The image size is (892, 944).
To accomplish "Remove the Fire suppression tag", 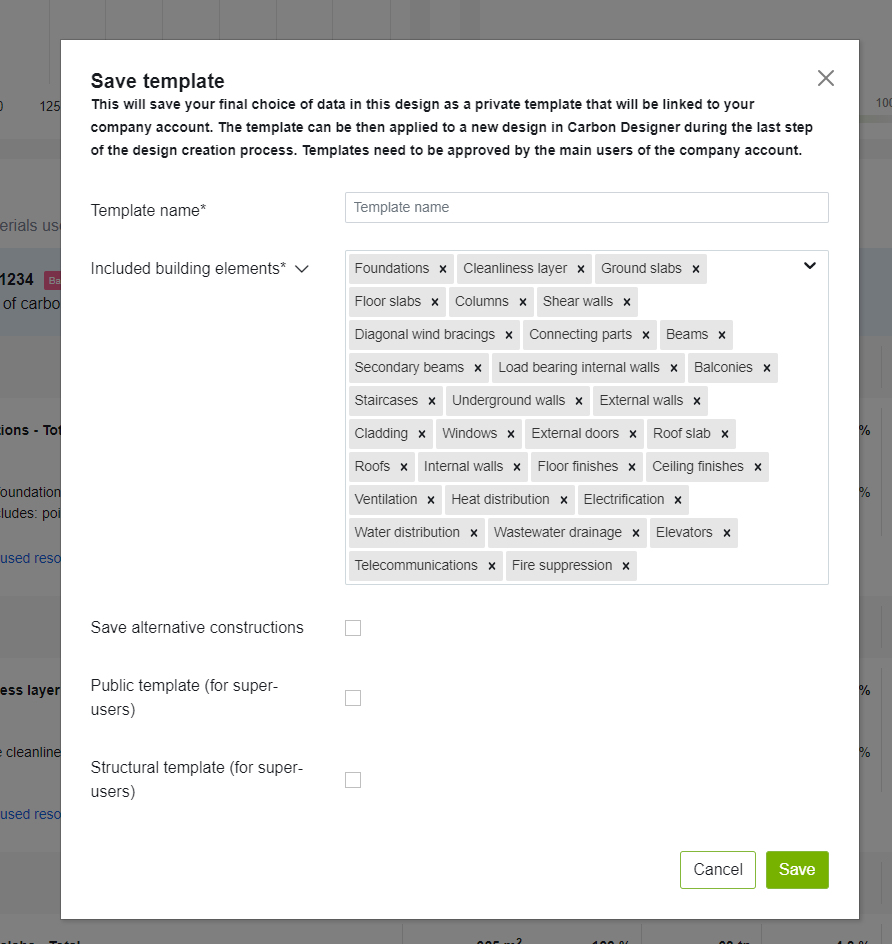I will coord(625,566).
